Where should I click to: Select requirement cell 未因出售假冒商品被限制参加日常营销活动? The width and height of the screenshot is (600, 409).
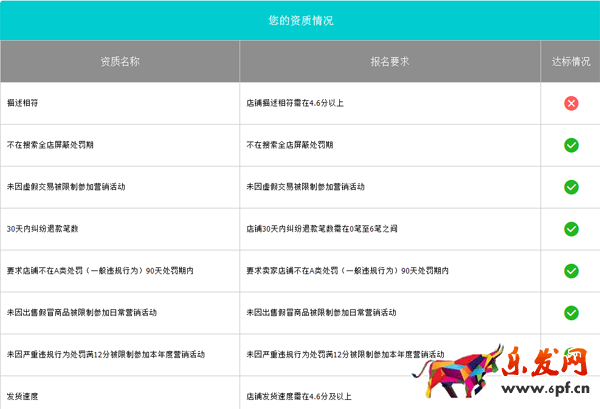tap(390, 313)
